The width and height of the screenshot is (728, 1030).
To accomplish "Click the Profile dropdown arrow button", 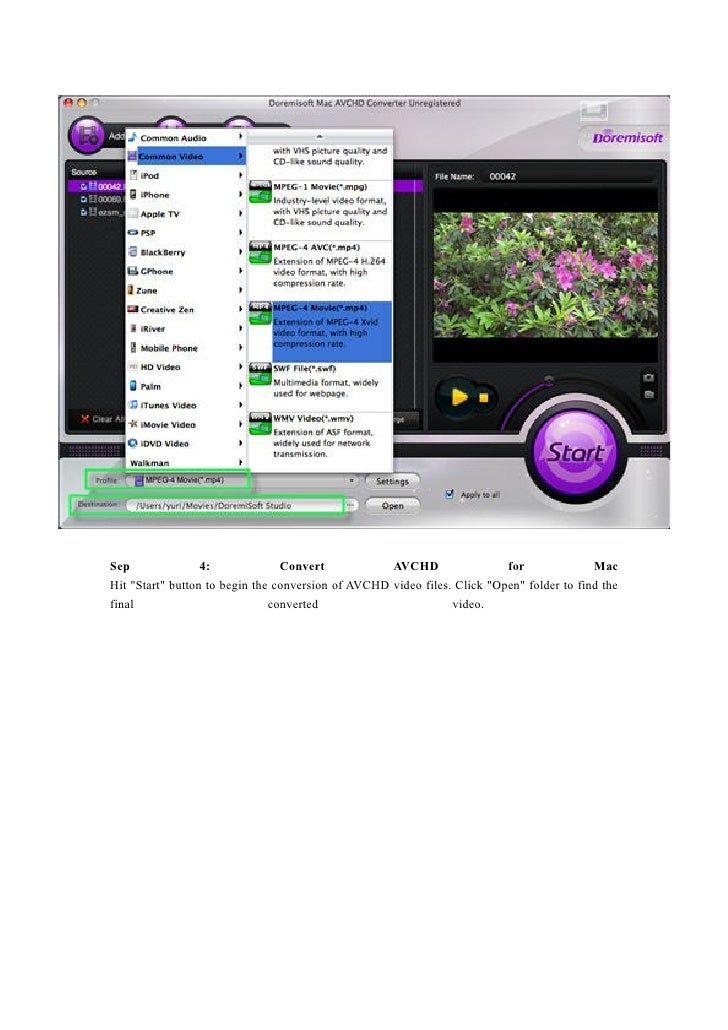I will (352, 481).
